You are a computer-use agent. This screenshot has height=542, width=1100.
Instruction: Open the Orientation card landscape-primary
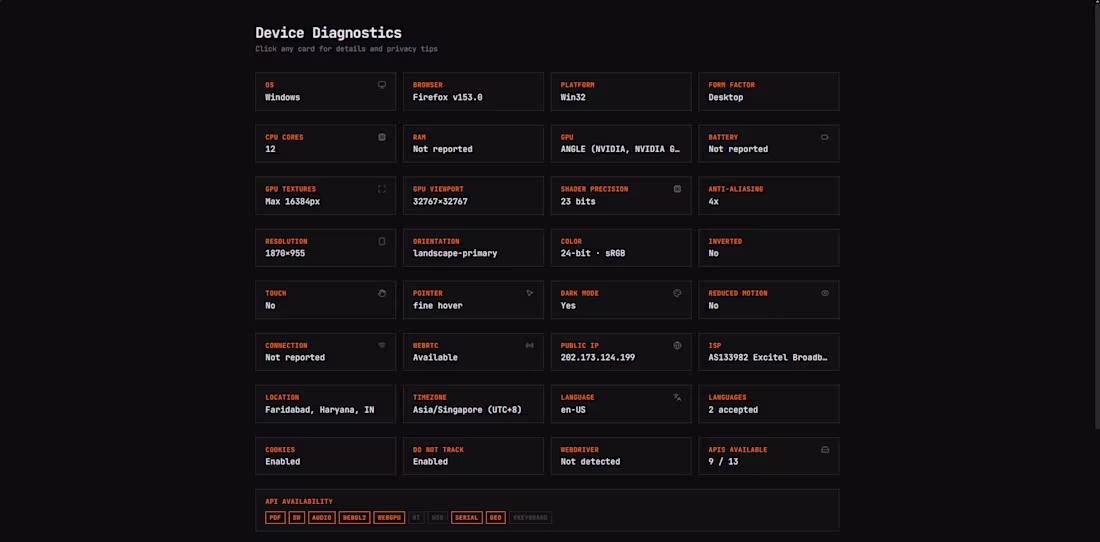coord(474,248)
